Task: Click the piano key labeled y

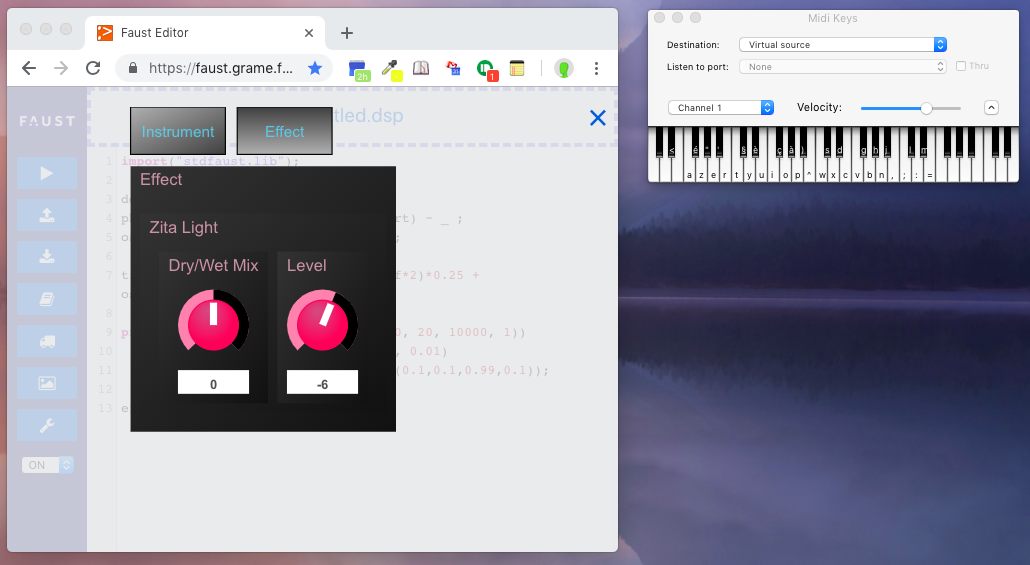Action: [x=749, y=171]
